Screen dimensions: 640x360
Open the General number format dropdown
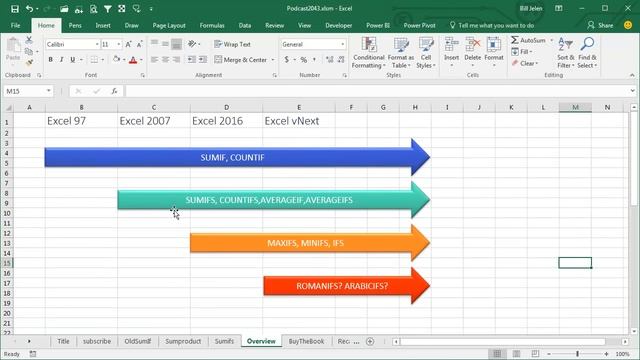click(342, 44)
